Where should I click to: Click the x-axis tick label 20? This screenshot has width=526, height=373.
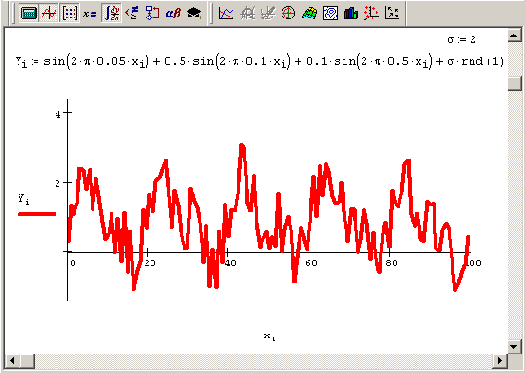[x=150, y=263]
